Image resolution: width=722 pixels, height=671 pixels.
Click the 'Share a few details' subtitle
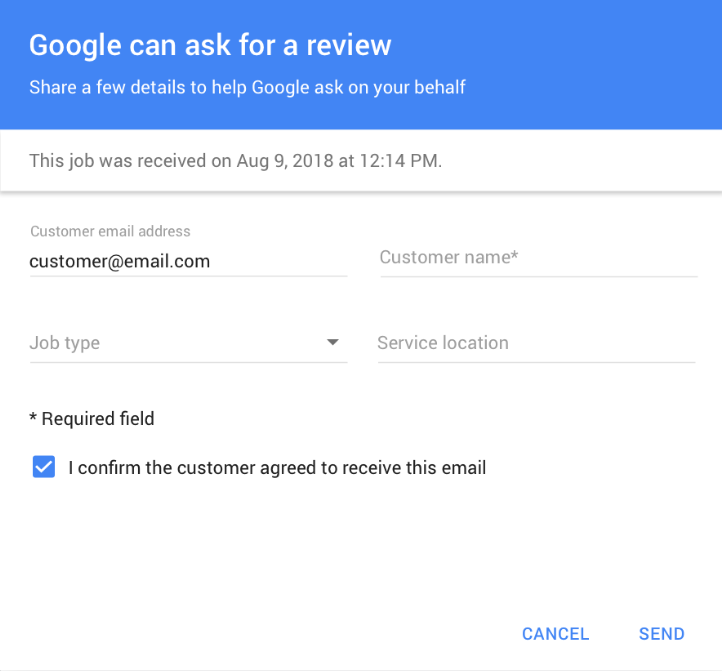coord(247,88)
